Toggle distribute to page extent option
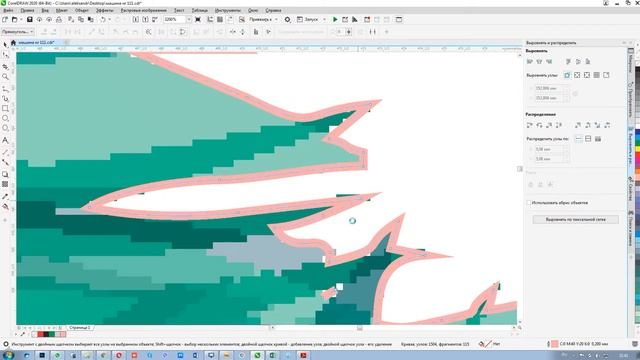640x360 pixels. pyautogui.click(x=588, y=139)
